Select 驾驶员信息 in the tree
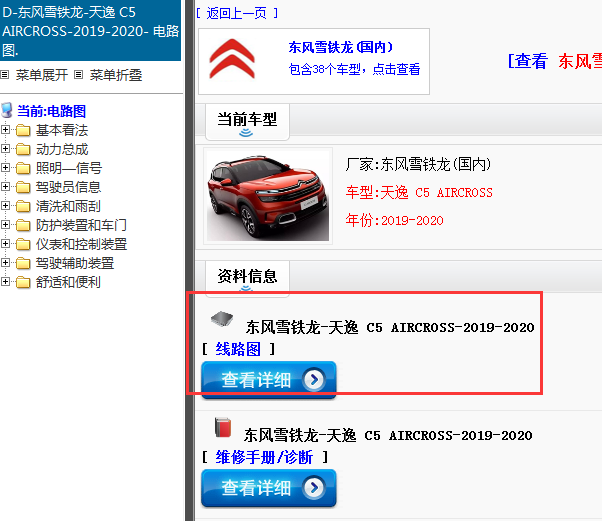602x521 pixels. tap(68, 187)
